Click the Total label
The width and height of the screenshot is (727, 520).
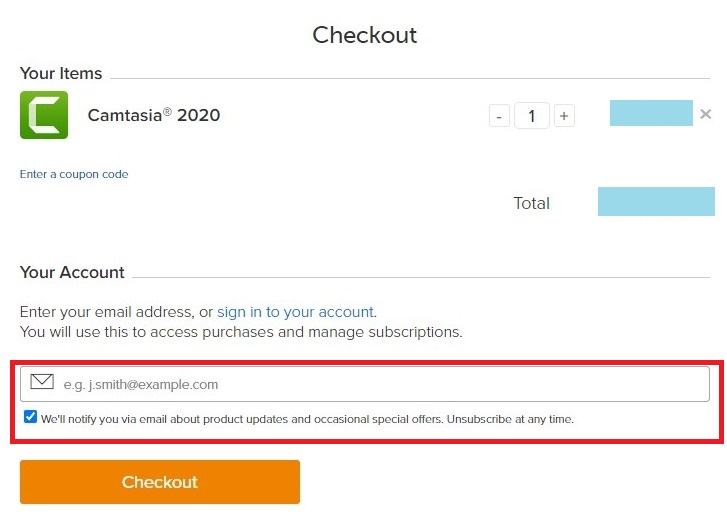click(x=531, y=203)
